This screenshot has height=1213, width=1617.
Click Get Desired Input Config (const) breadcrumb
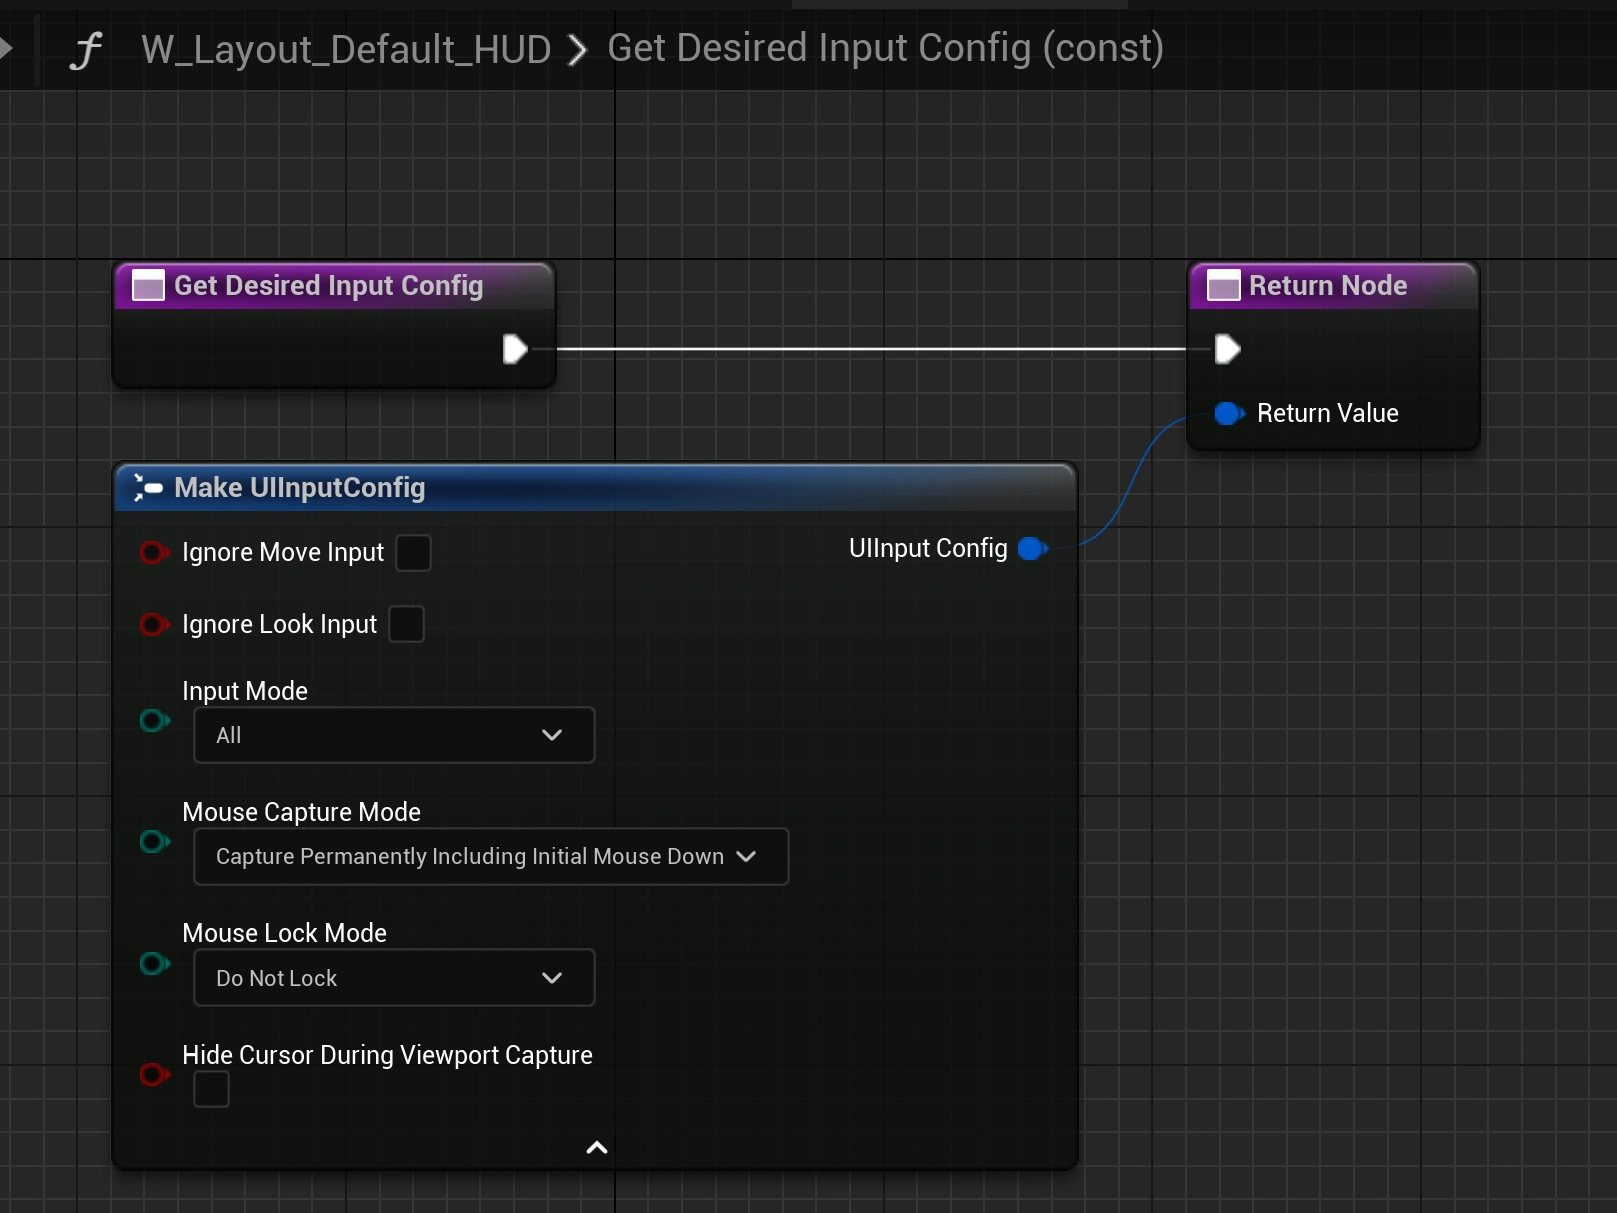pos(885,48)
